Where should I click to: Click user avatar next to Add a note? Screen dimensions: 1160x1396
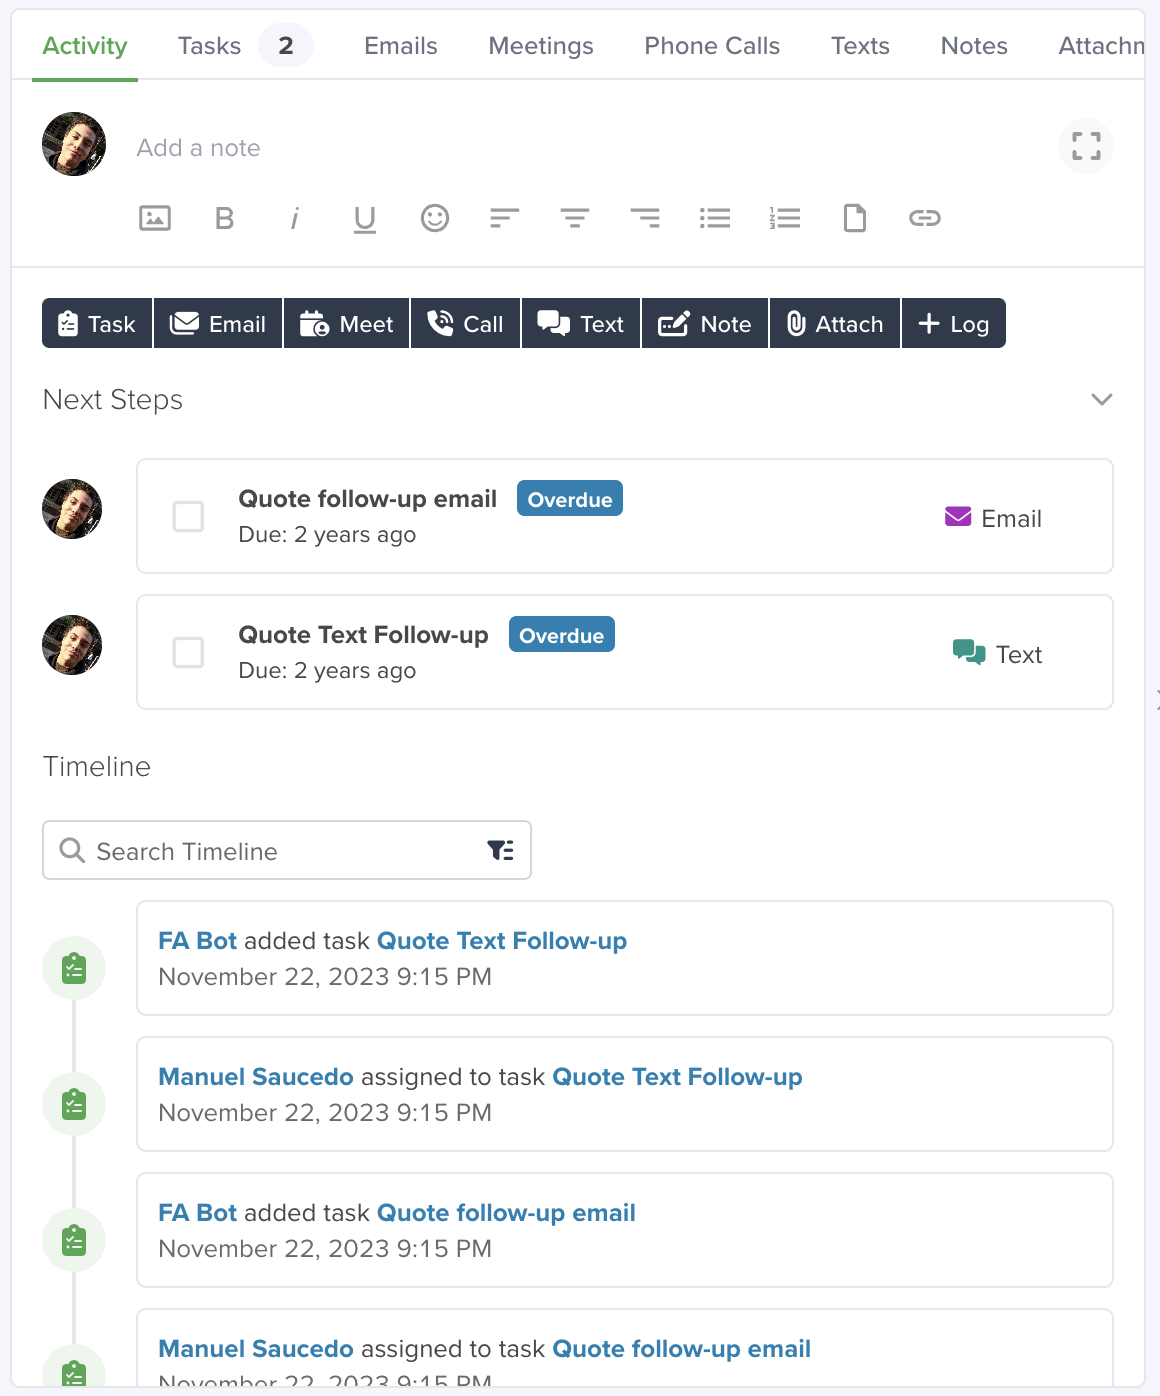74,144
